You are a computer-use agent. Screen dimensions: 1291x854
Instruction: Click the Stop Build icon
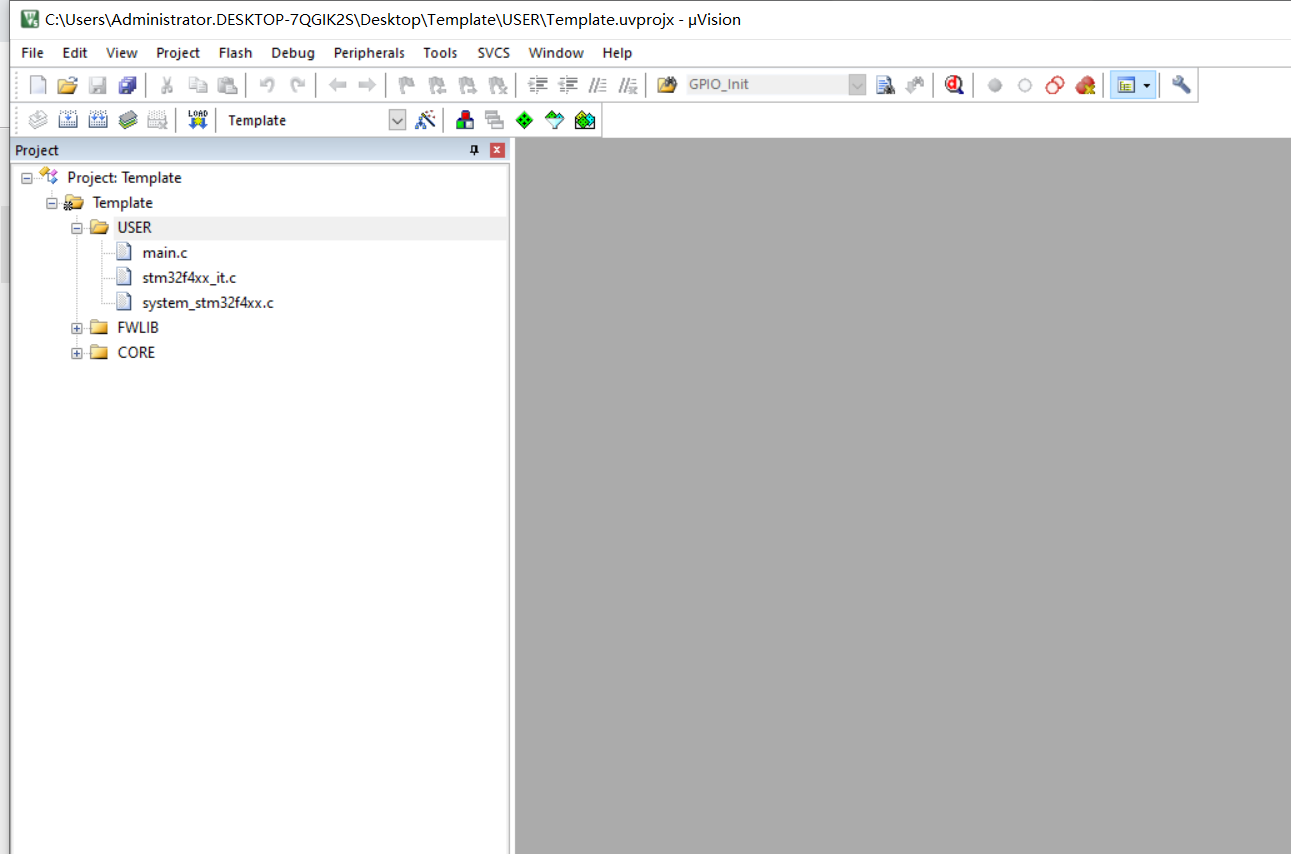tap(157, 120)
